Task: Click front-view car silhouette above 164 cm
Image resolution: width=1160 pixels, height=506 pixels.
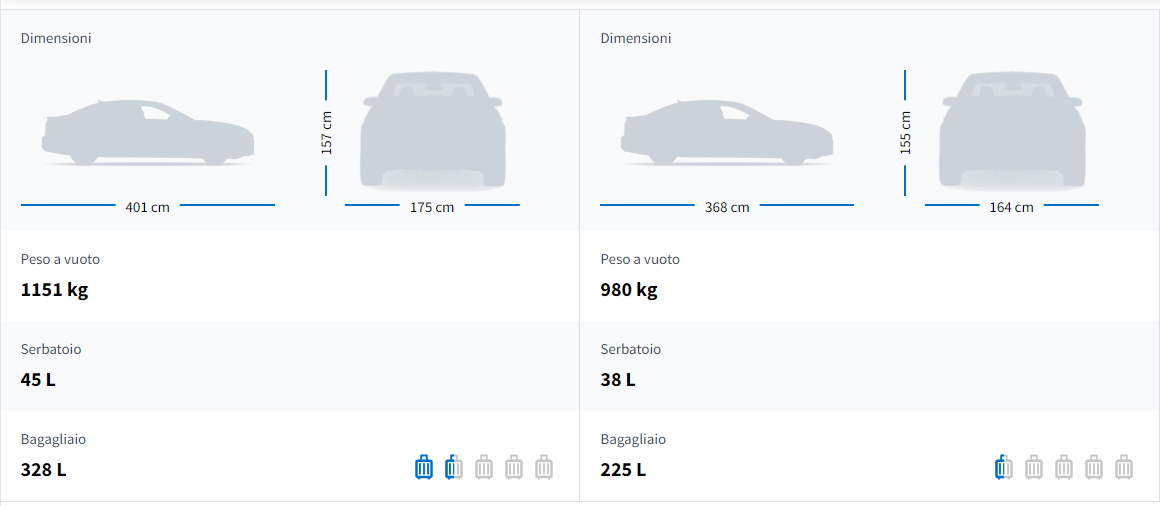Action: point(1012,130)
